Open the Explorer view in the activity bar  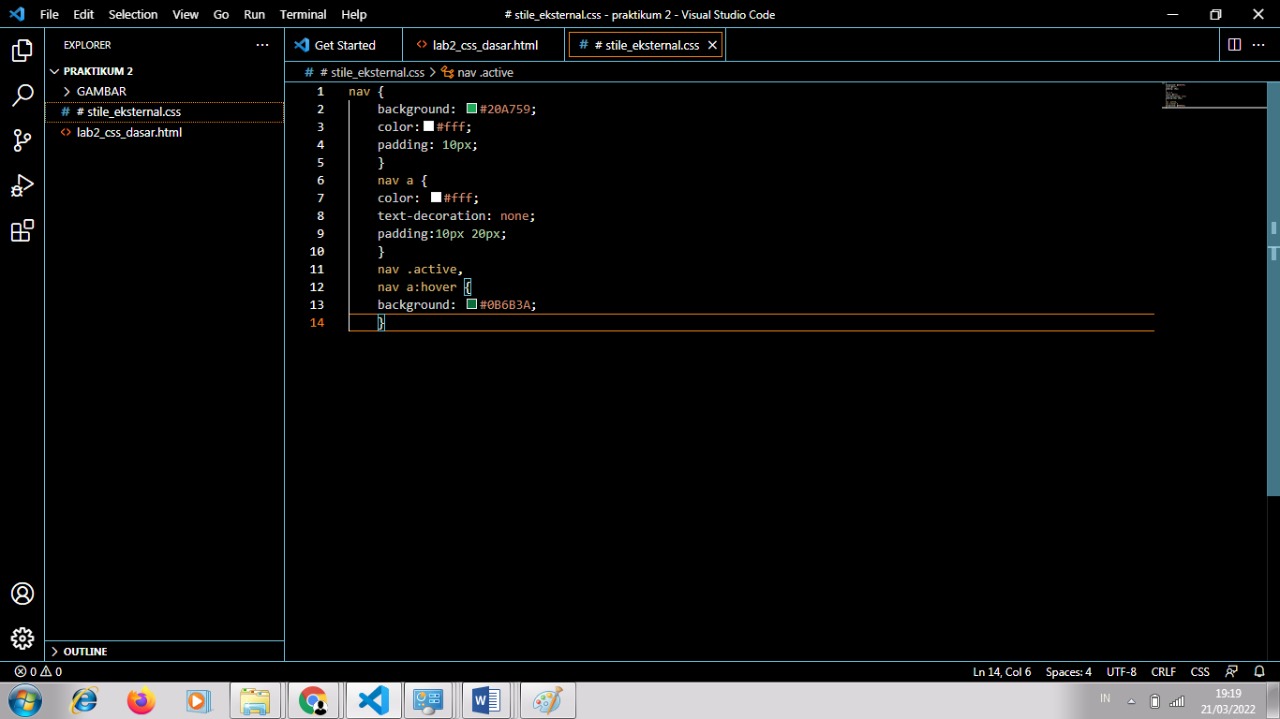(22, 49)
